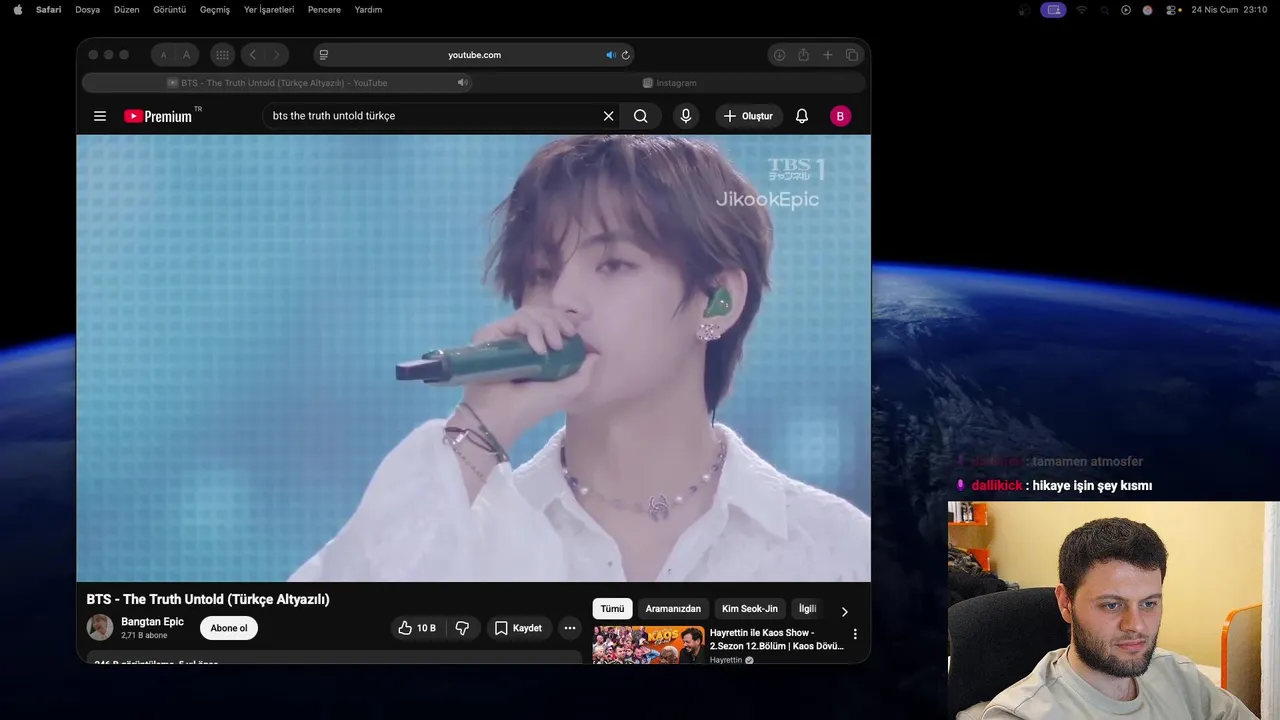Click the BTS - The Truth Untold video title
Viewport: 1280px width, 720px height.
pos(208,599)
